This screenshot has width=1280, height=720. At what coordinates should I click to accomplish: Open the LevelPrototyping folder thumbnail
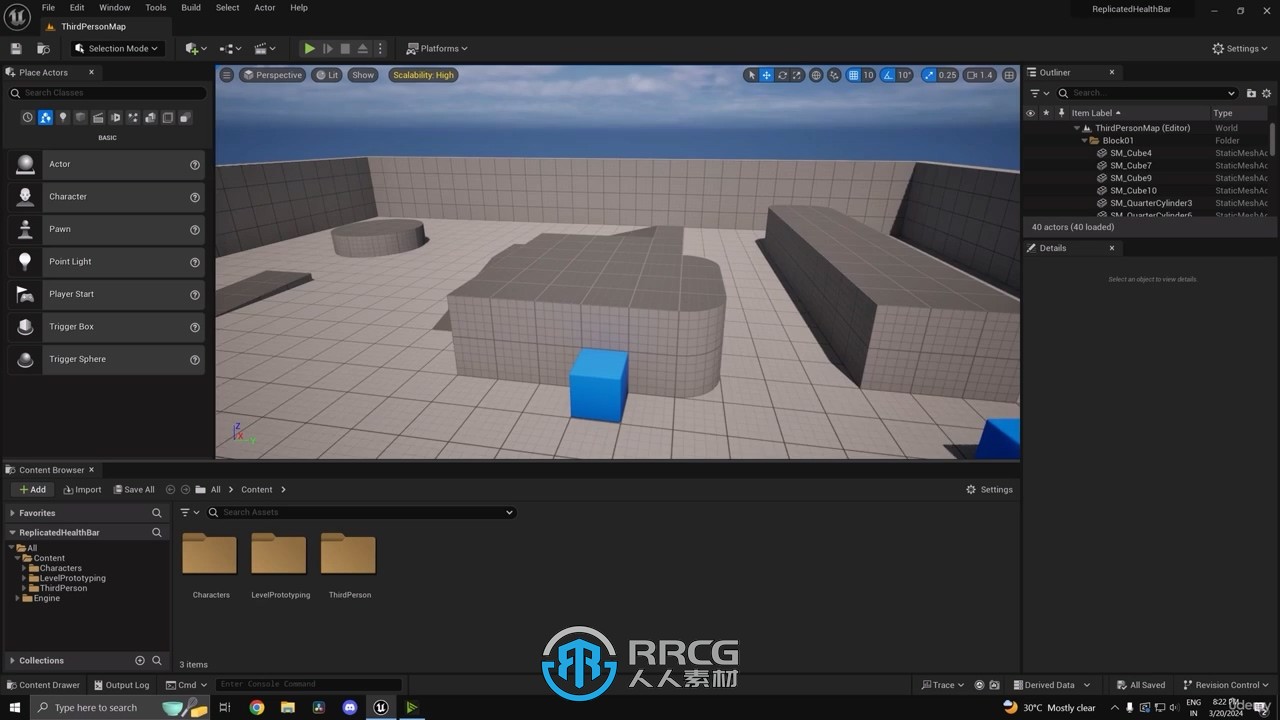pos(278,555)
